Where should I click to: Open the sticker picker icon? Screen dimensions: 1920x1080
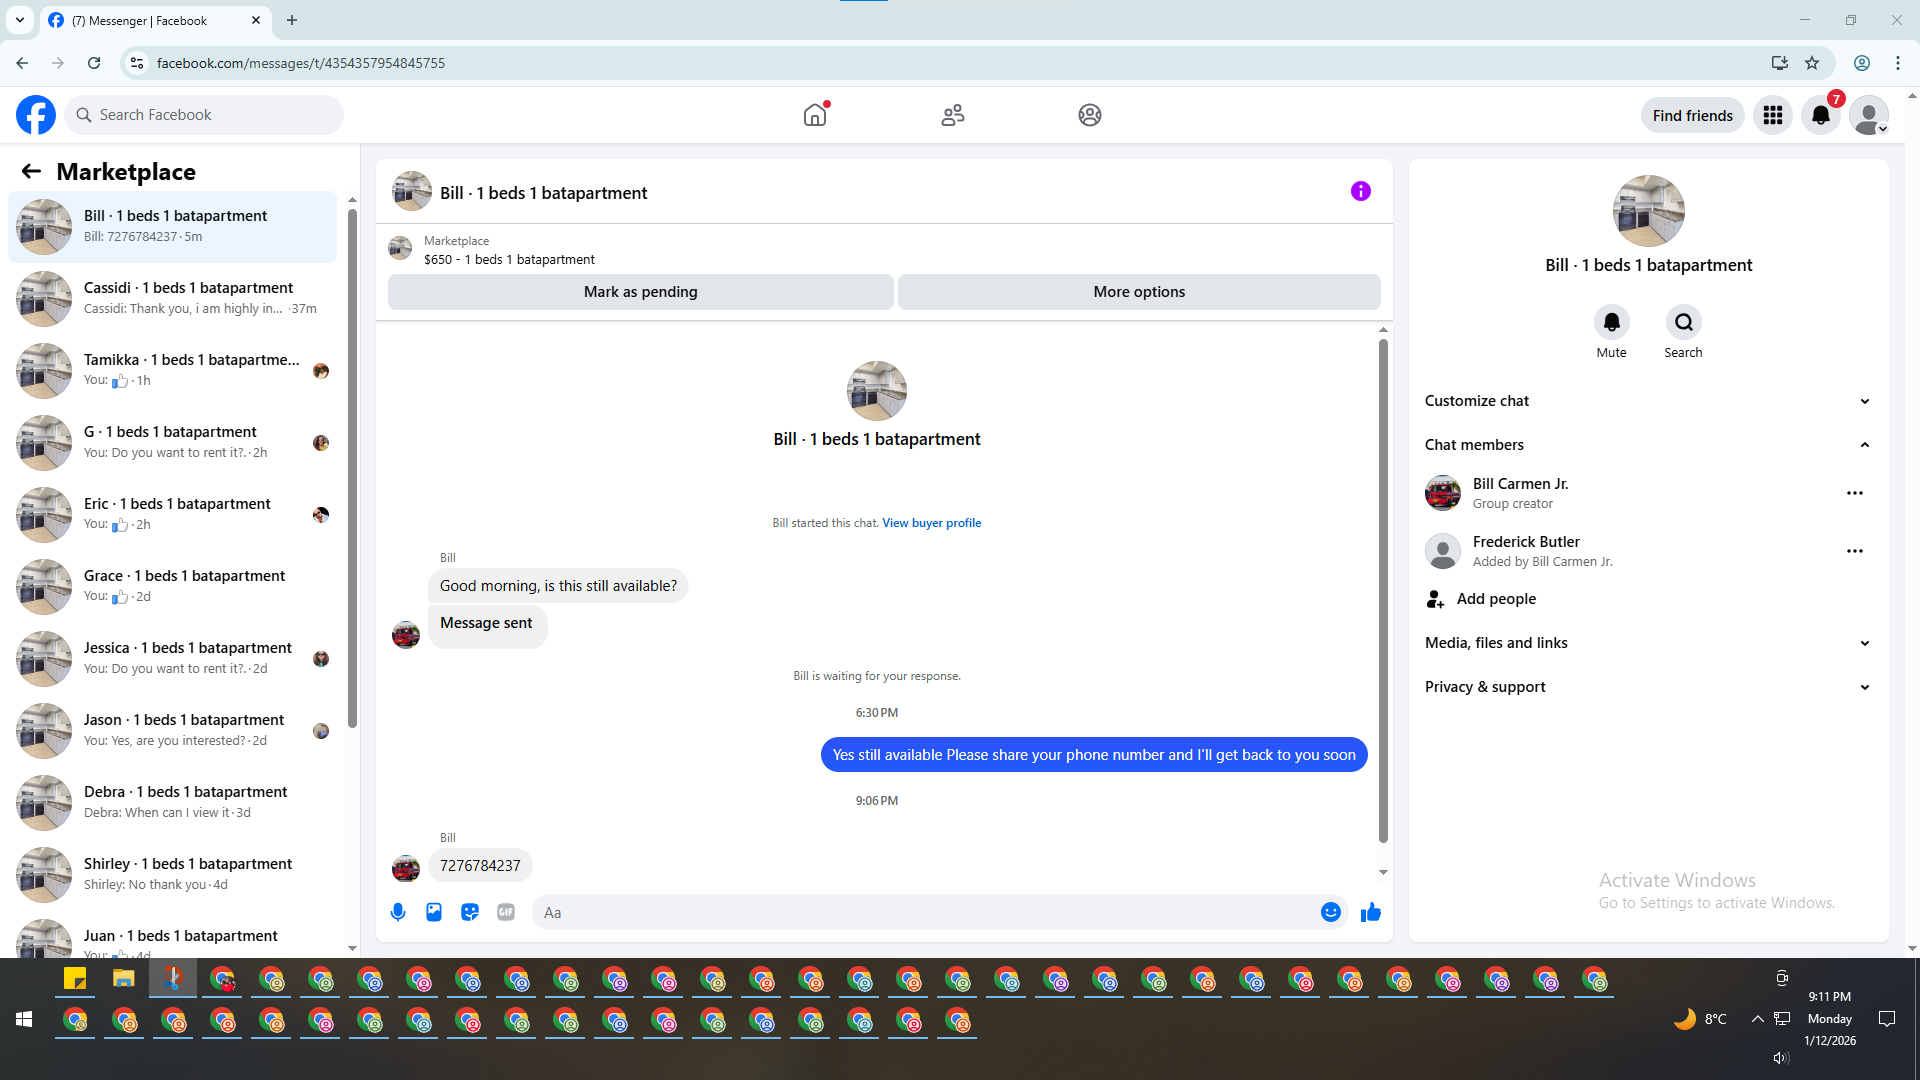[x=470, y=912]
